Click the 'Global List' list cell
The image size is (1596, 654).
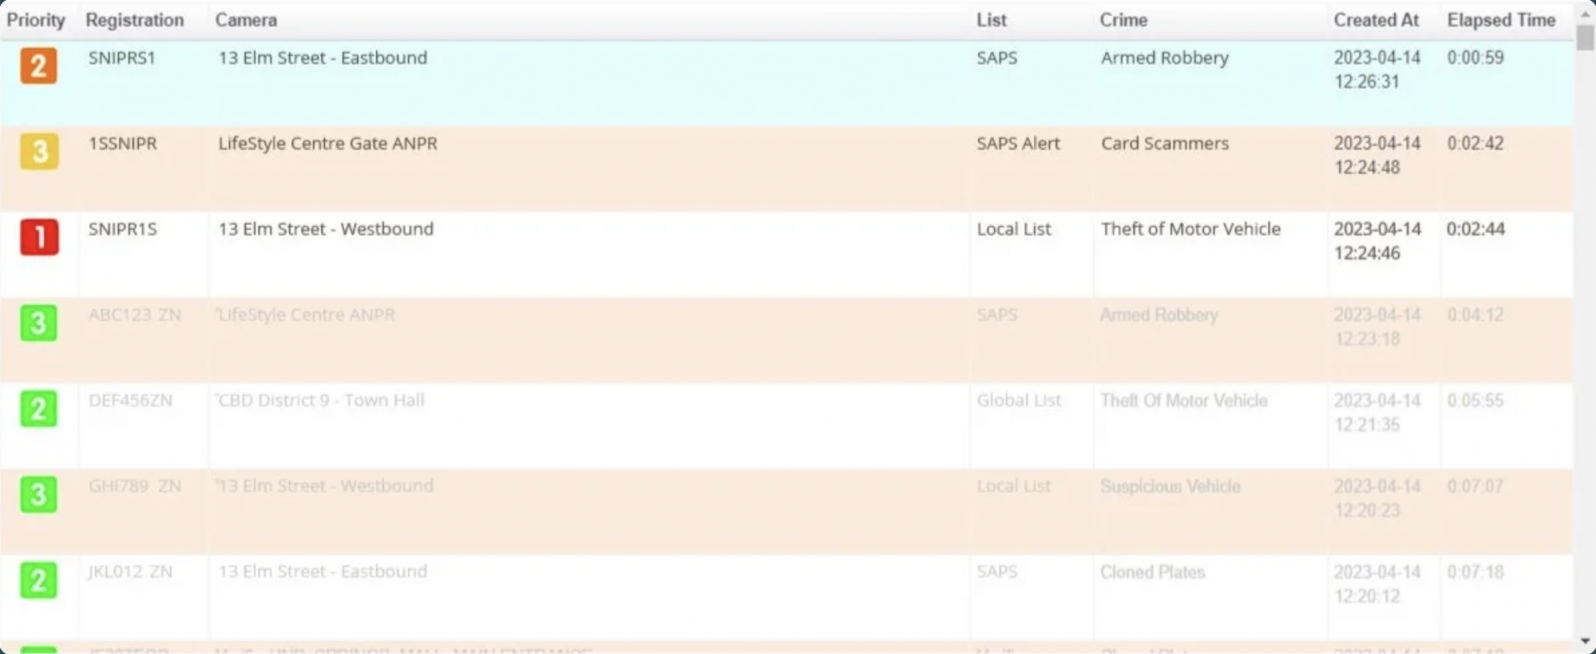(1019, 400)
